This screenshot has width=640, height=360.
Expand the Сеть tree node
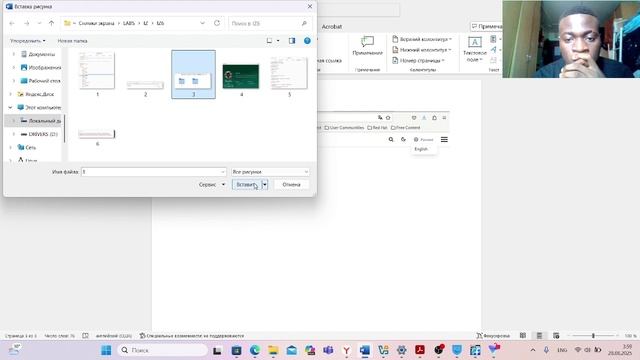[10, 147]
